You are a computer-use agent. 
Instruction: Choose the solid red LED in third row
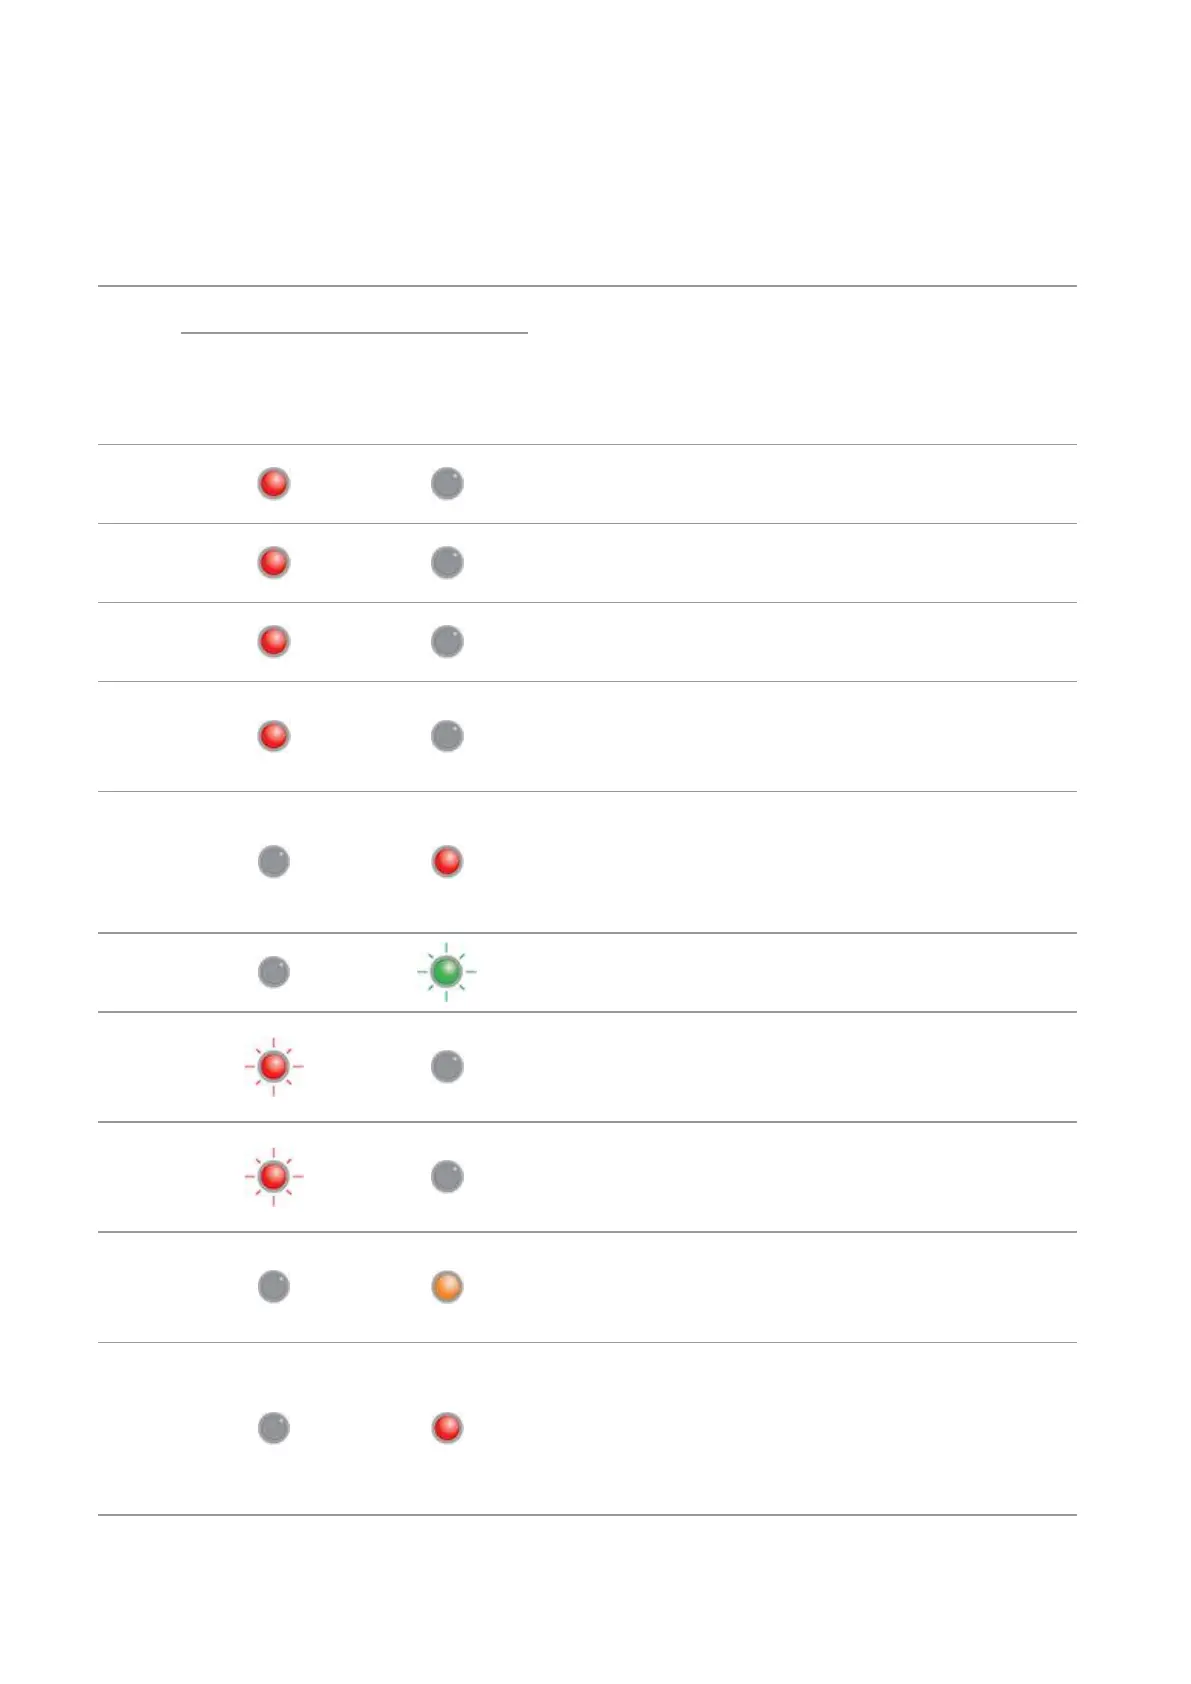274,641
